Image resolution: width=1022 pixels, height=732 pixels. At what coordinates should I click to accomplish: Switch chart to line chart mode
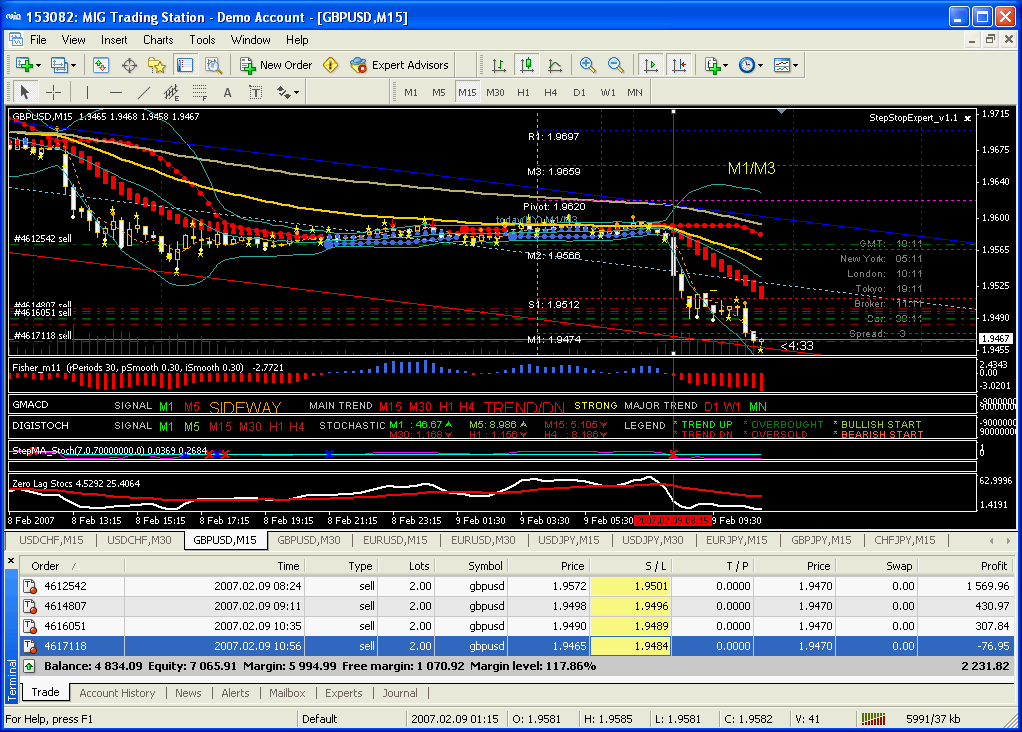tap(554, 65)
